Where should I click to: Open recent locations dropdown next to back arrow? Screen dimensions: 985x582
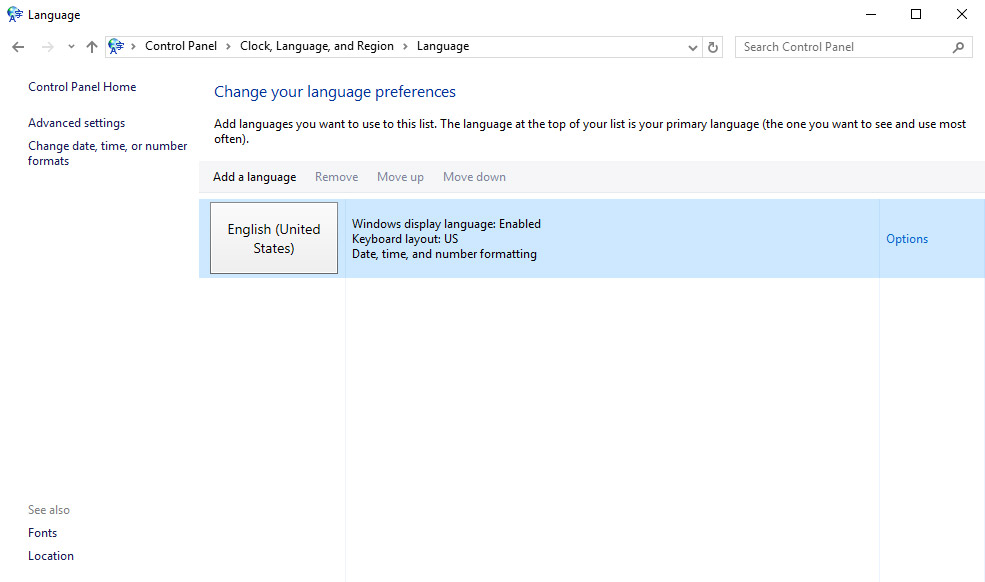coord(70,46)
